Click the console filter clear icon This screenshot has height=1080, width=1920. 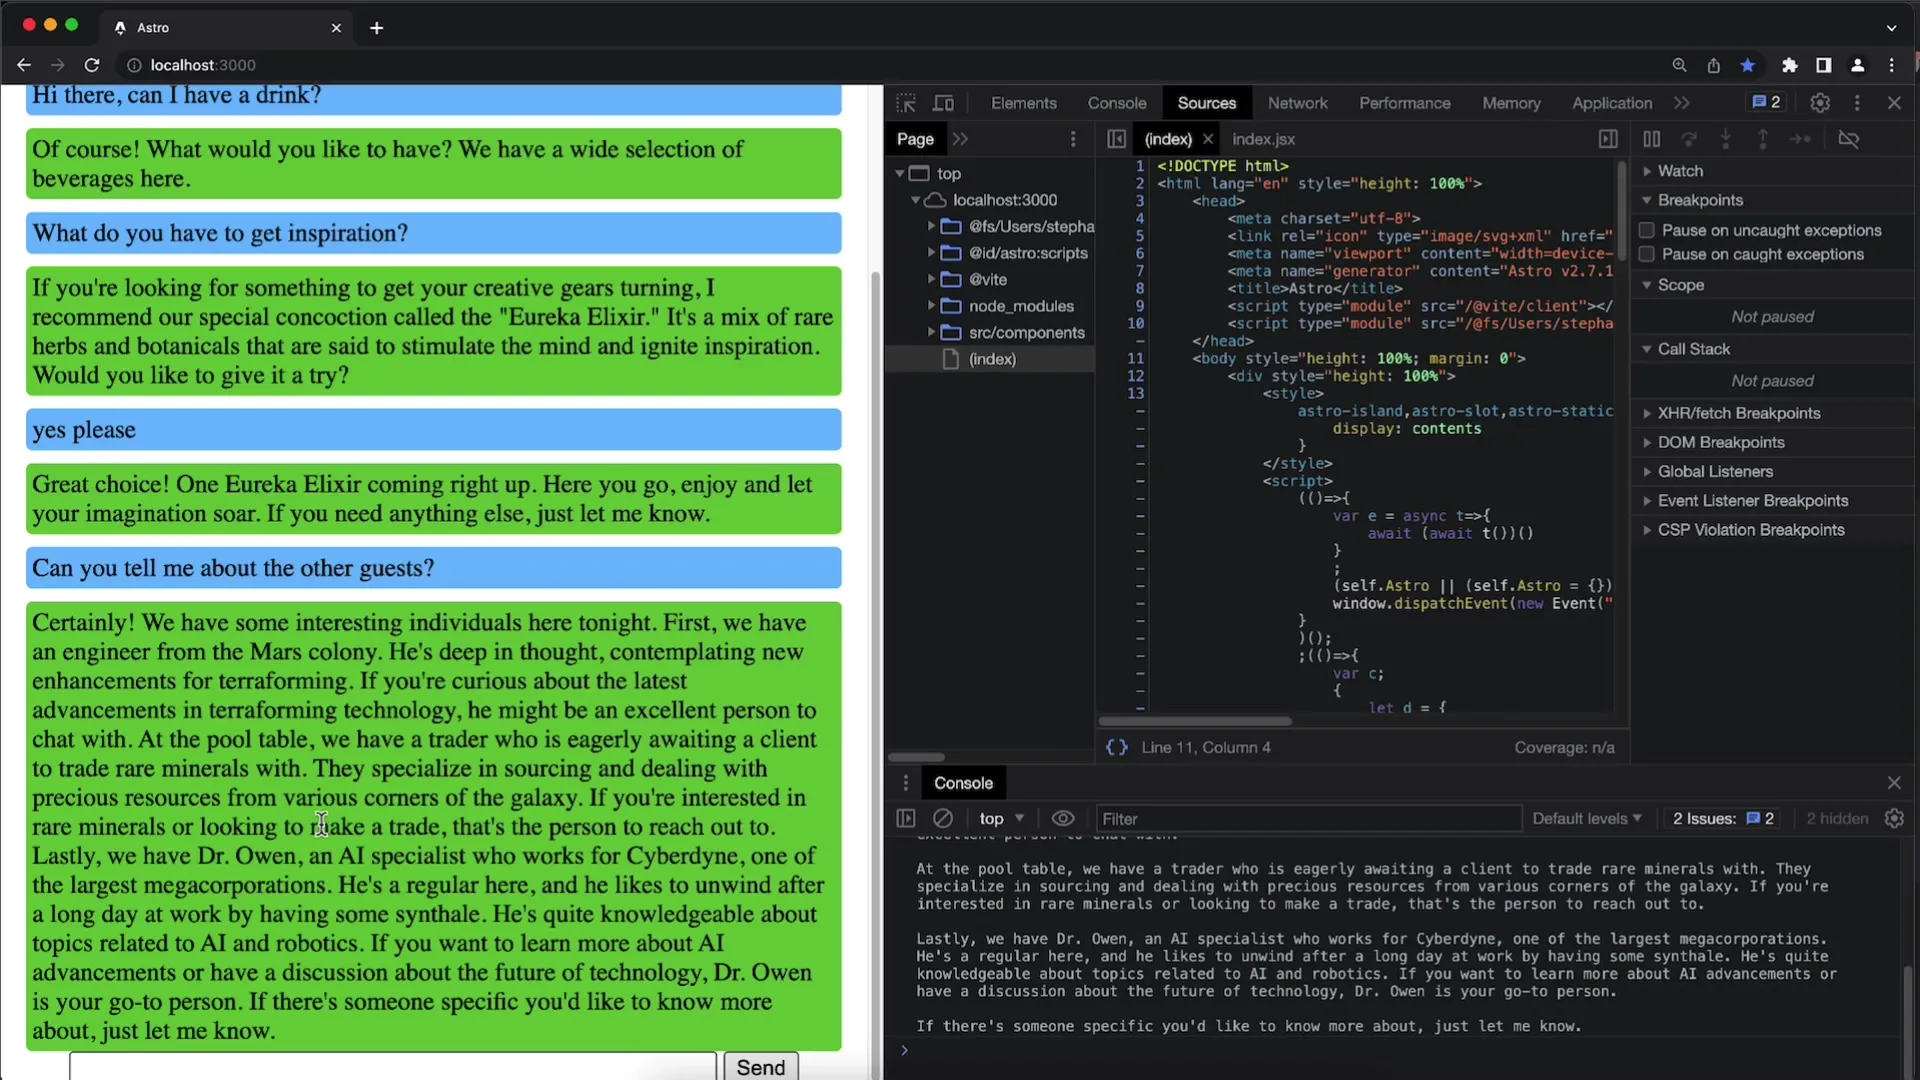(x=942, y=818)
